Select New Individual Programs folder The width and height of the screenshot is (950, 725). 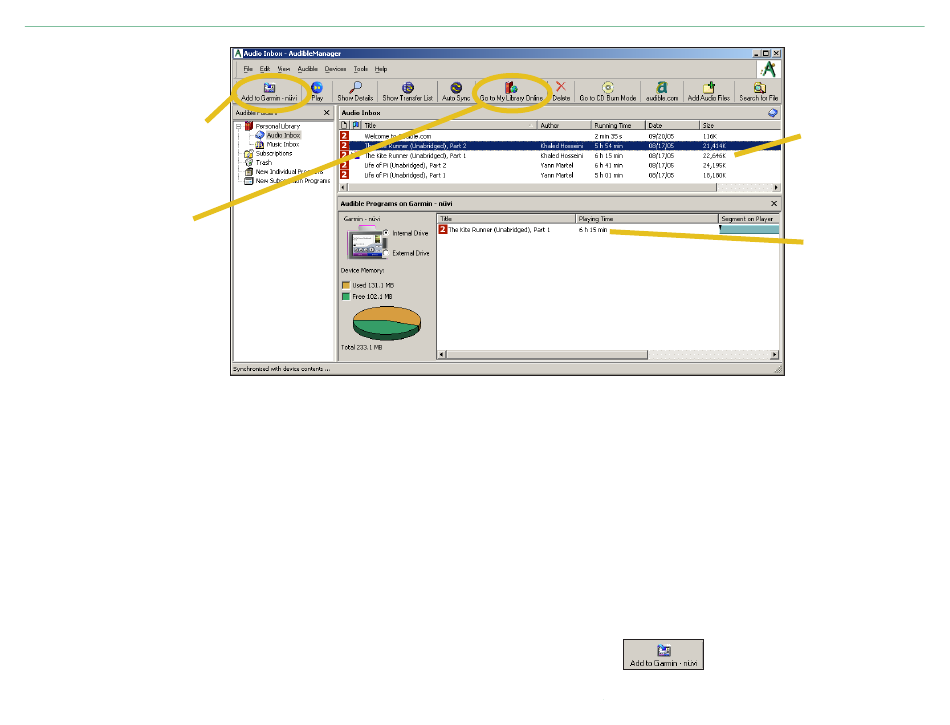[289, 172]
